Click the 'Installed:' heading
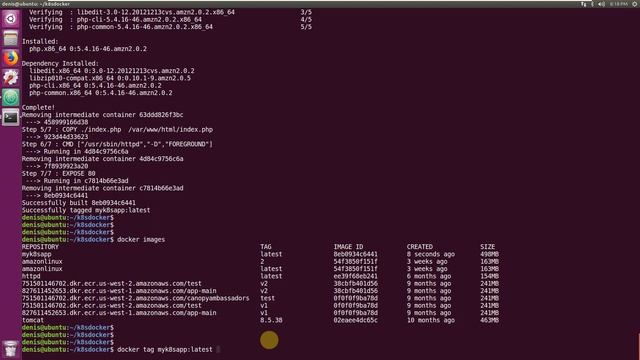This screenshot has width=640, height=360. tap(40, 41)
